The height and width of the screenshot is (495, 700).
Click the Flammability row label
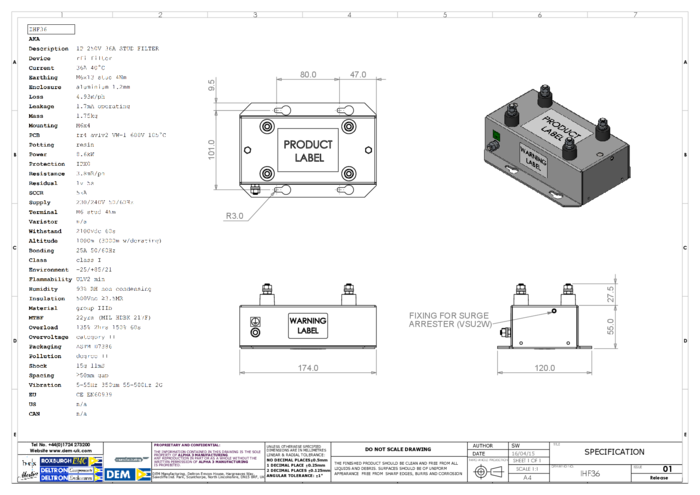click(x=50, y=279)
